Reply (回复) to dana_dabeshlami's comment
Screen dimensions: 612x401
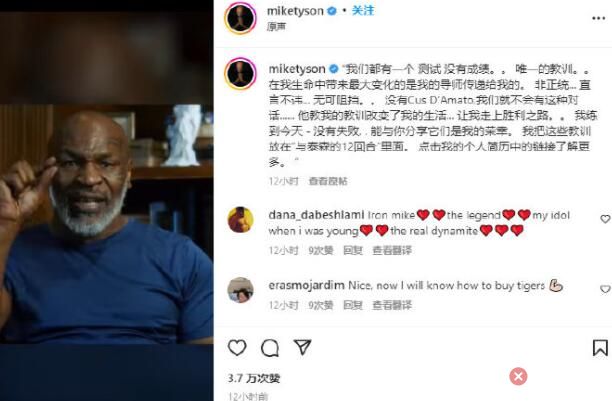pyautogui.click(x=353, y=250)
